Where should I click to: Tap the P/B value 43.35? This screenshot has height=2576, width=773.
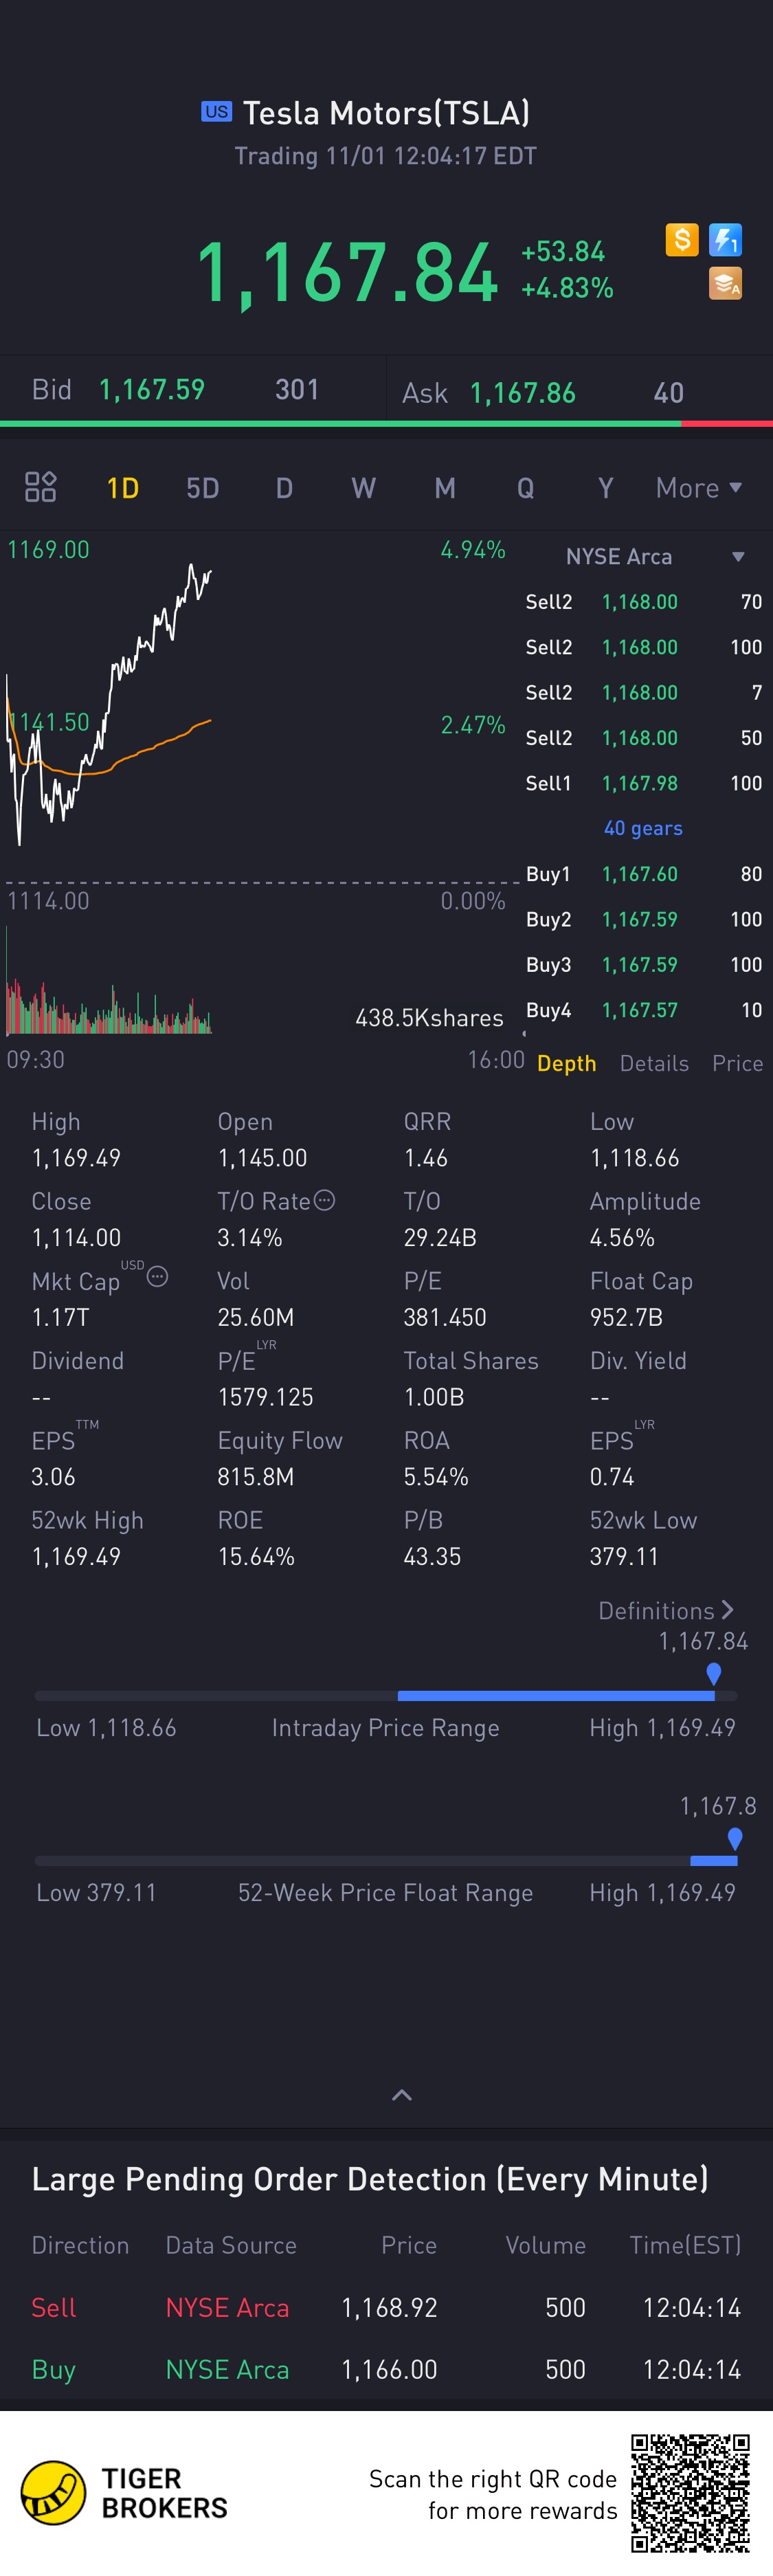pos(432,1556)
